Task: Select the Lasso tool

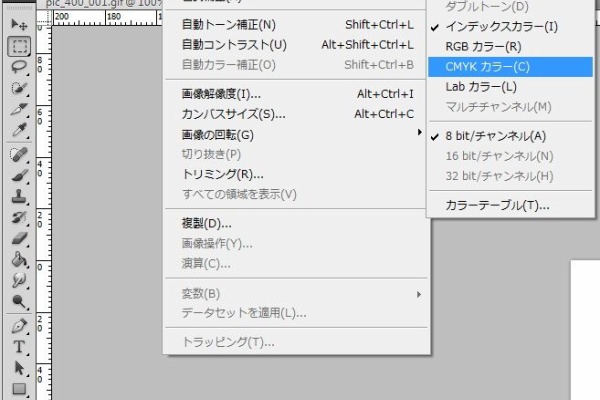Action: pos(18,67)
